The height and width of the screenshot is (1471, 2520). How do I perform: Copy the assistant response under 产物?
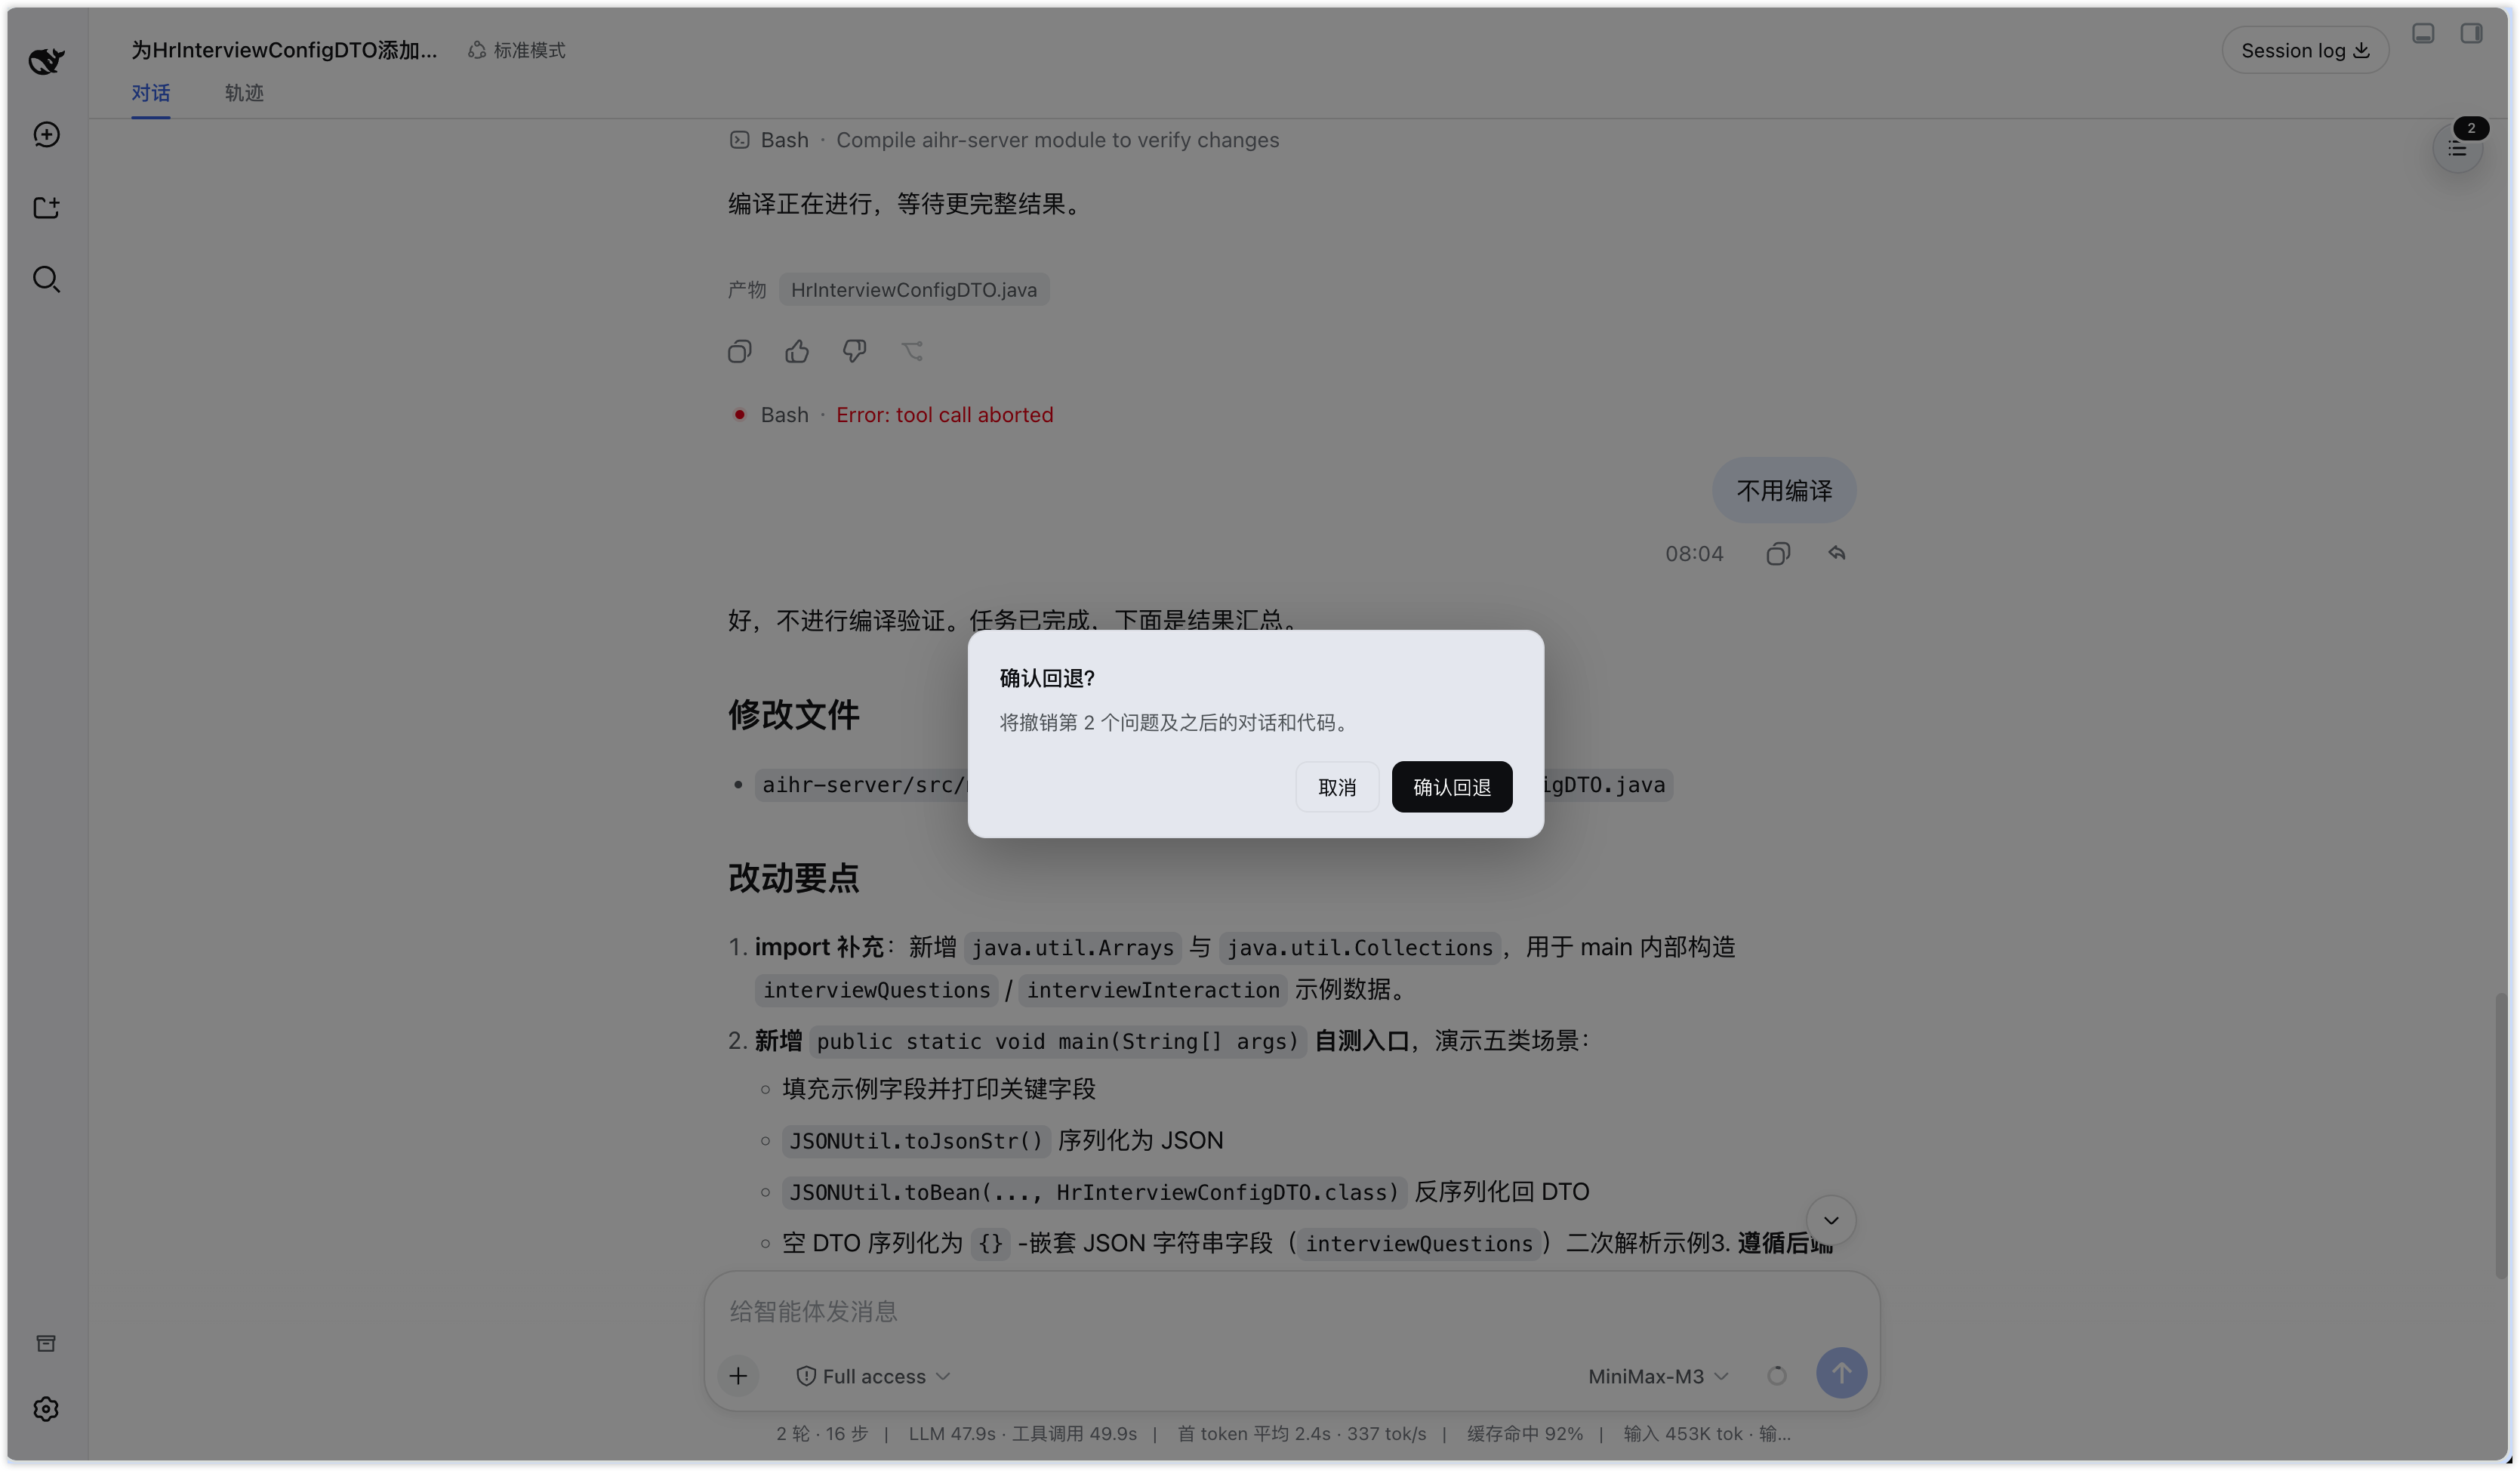[x=739, y=351]
